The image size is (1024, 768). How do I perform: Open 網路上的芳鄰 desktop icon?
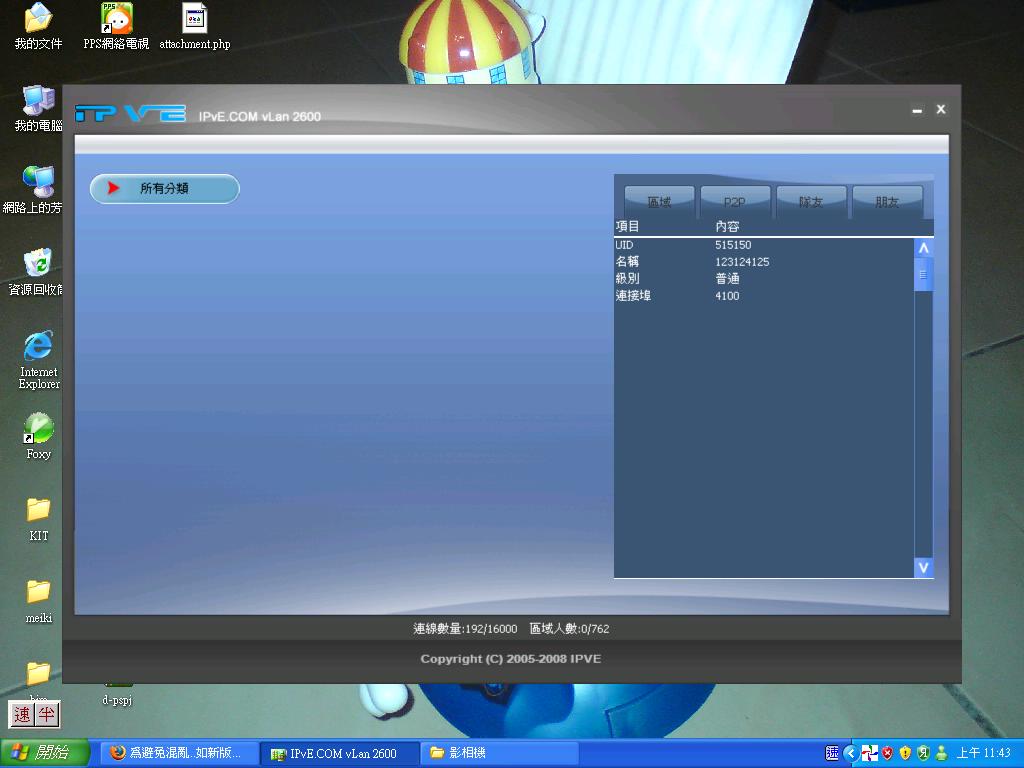[x=33, y=191]
